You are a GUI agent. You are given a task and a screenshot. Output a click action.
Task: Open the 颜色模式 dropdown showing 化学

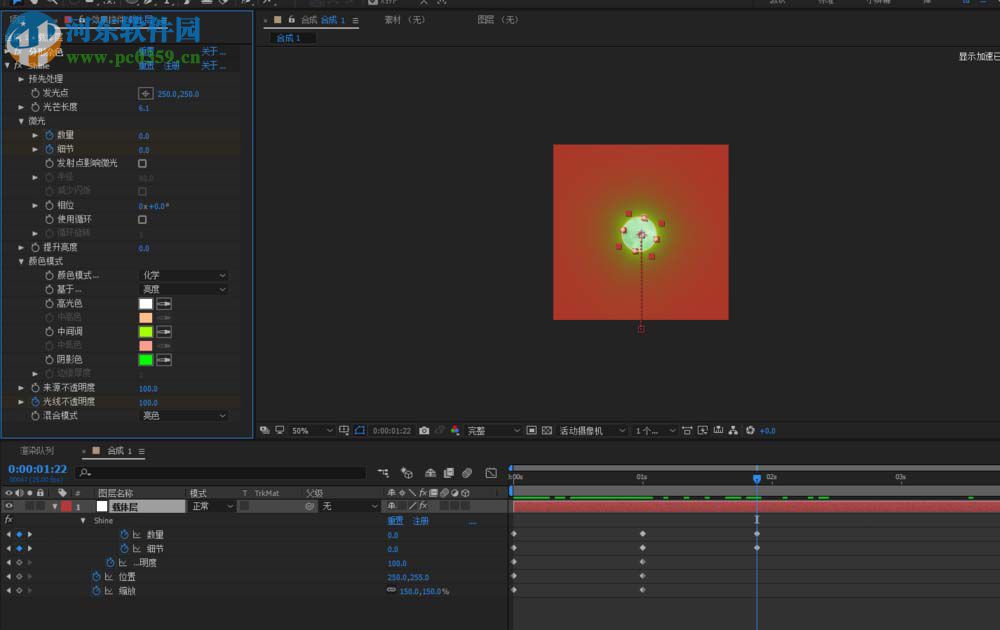183,275
